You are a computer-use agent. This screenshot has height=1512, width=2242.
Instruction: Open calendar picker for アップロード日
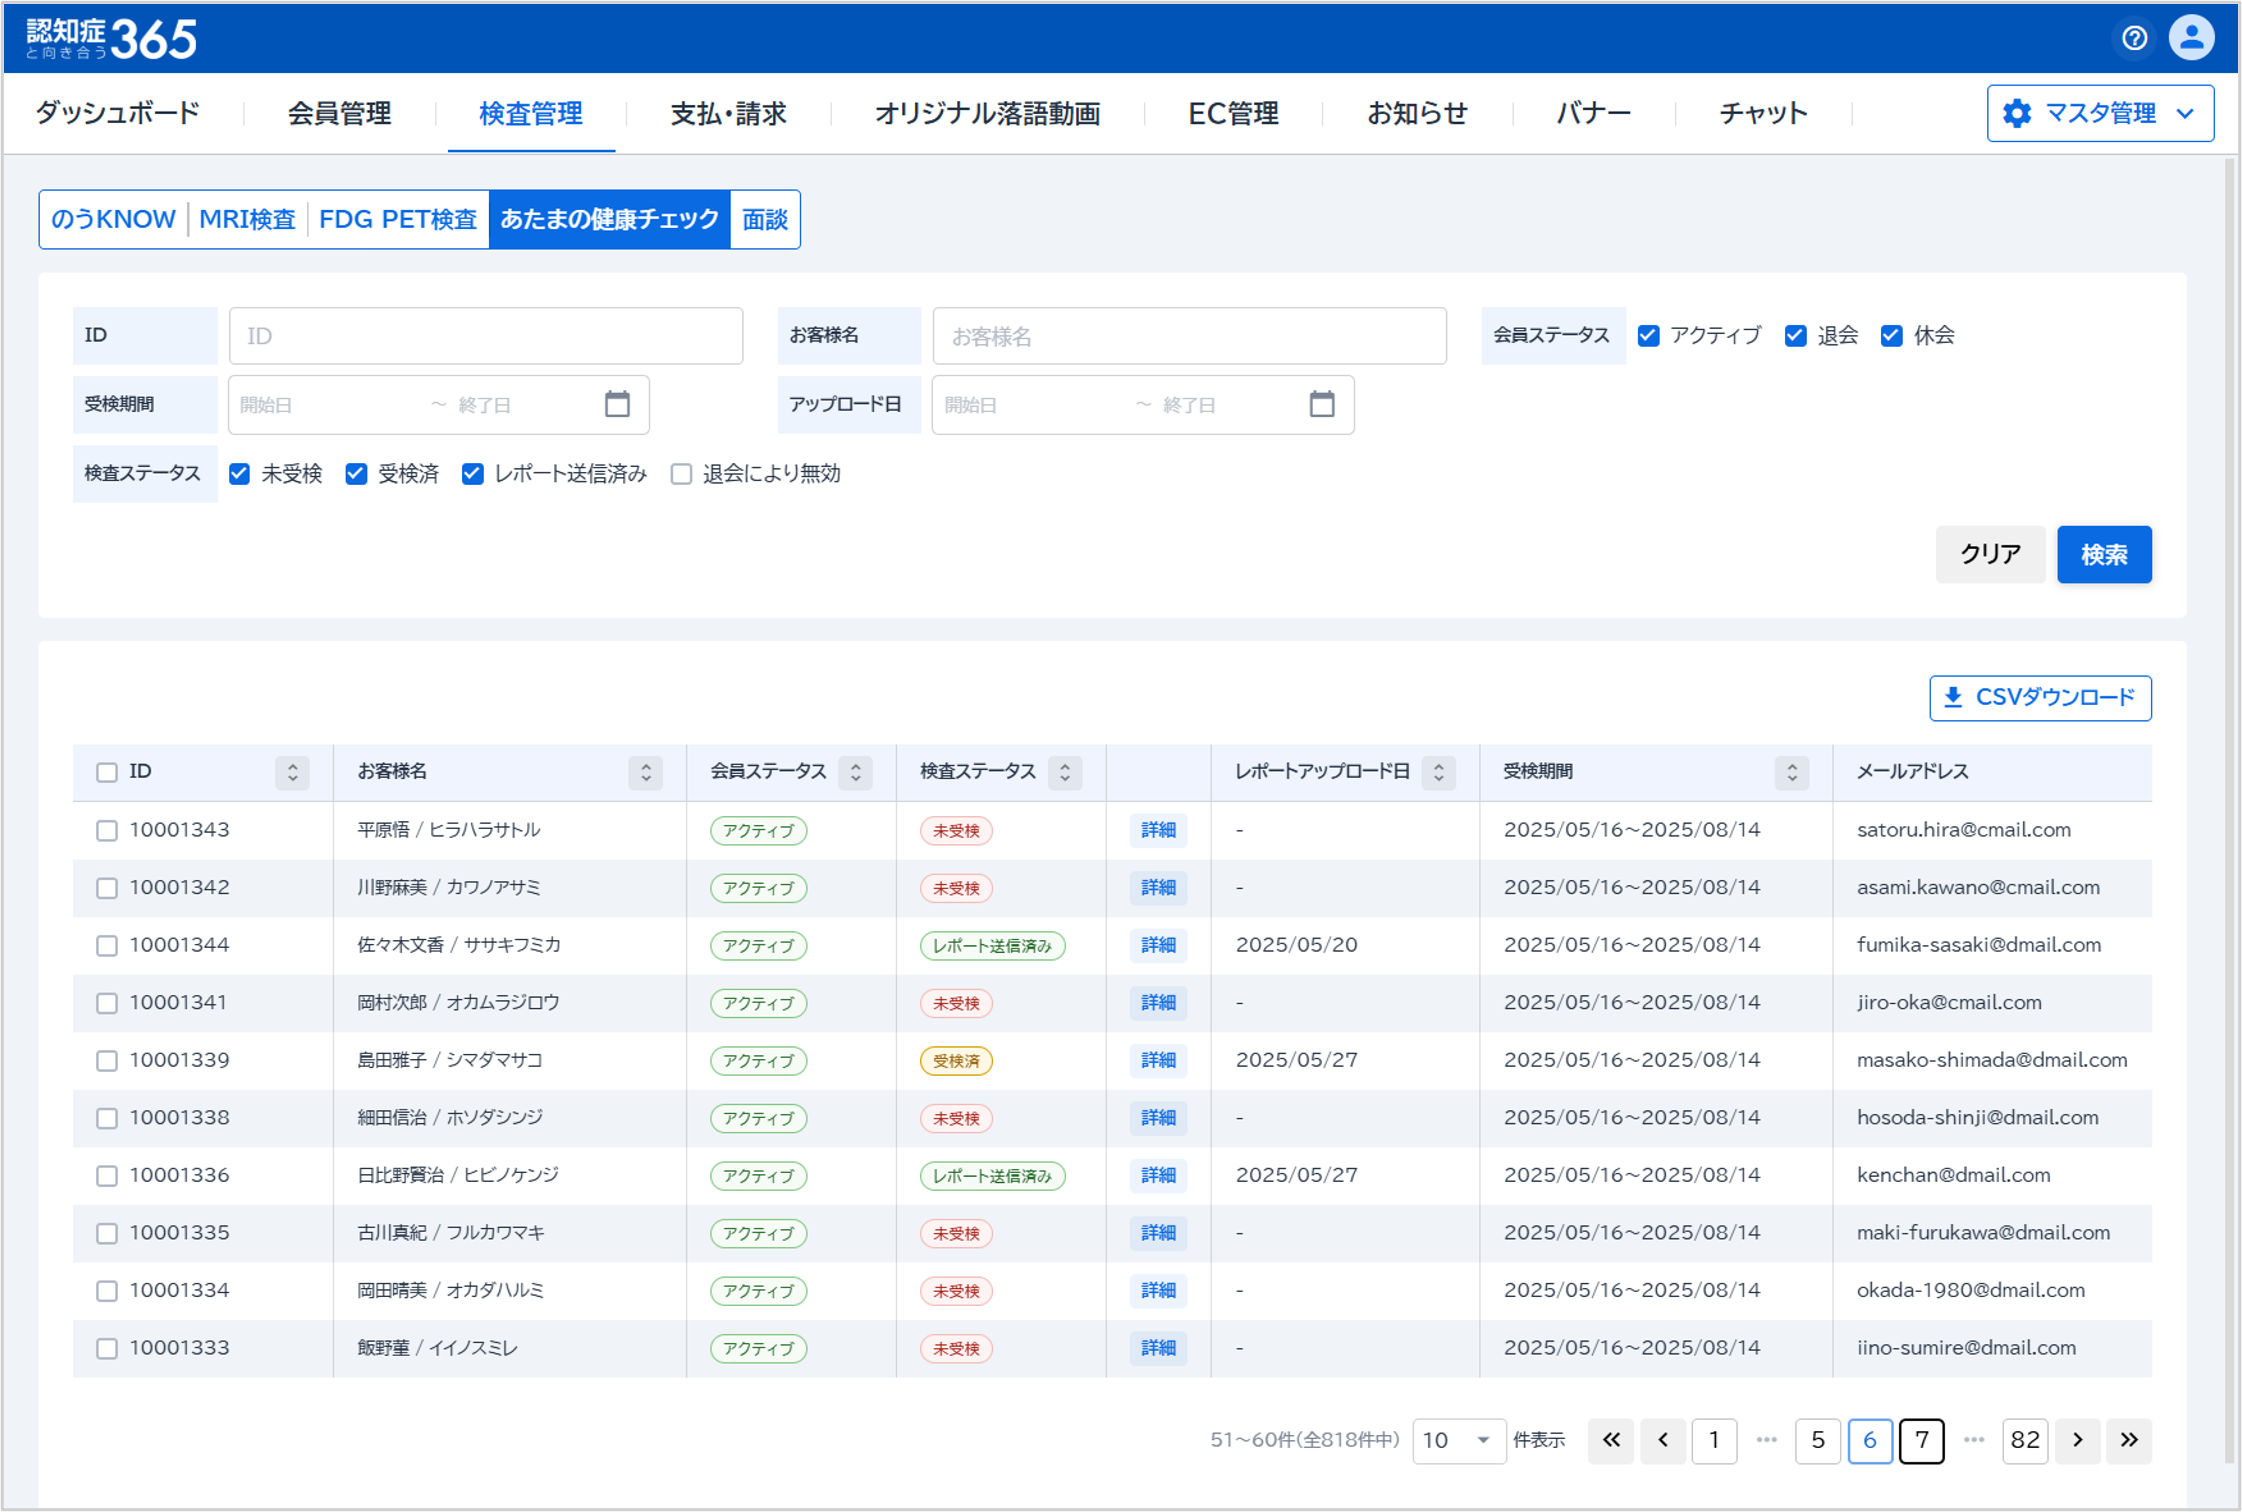click(1321, 404)
